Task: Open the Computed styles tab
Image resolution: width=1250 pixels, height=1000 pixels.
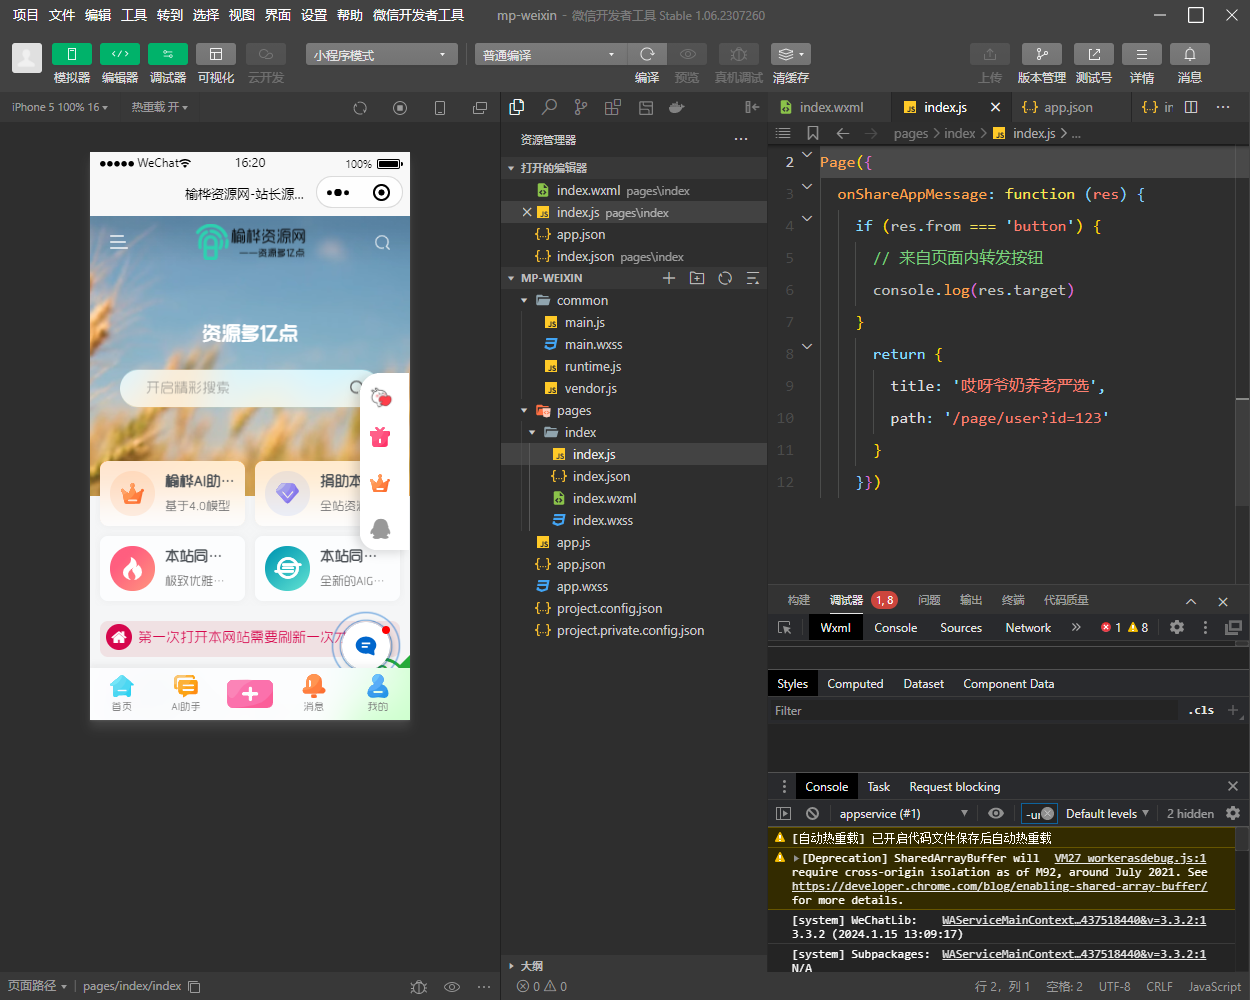Action: [x=855, y=684]
